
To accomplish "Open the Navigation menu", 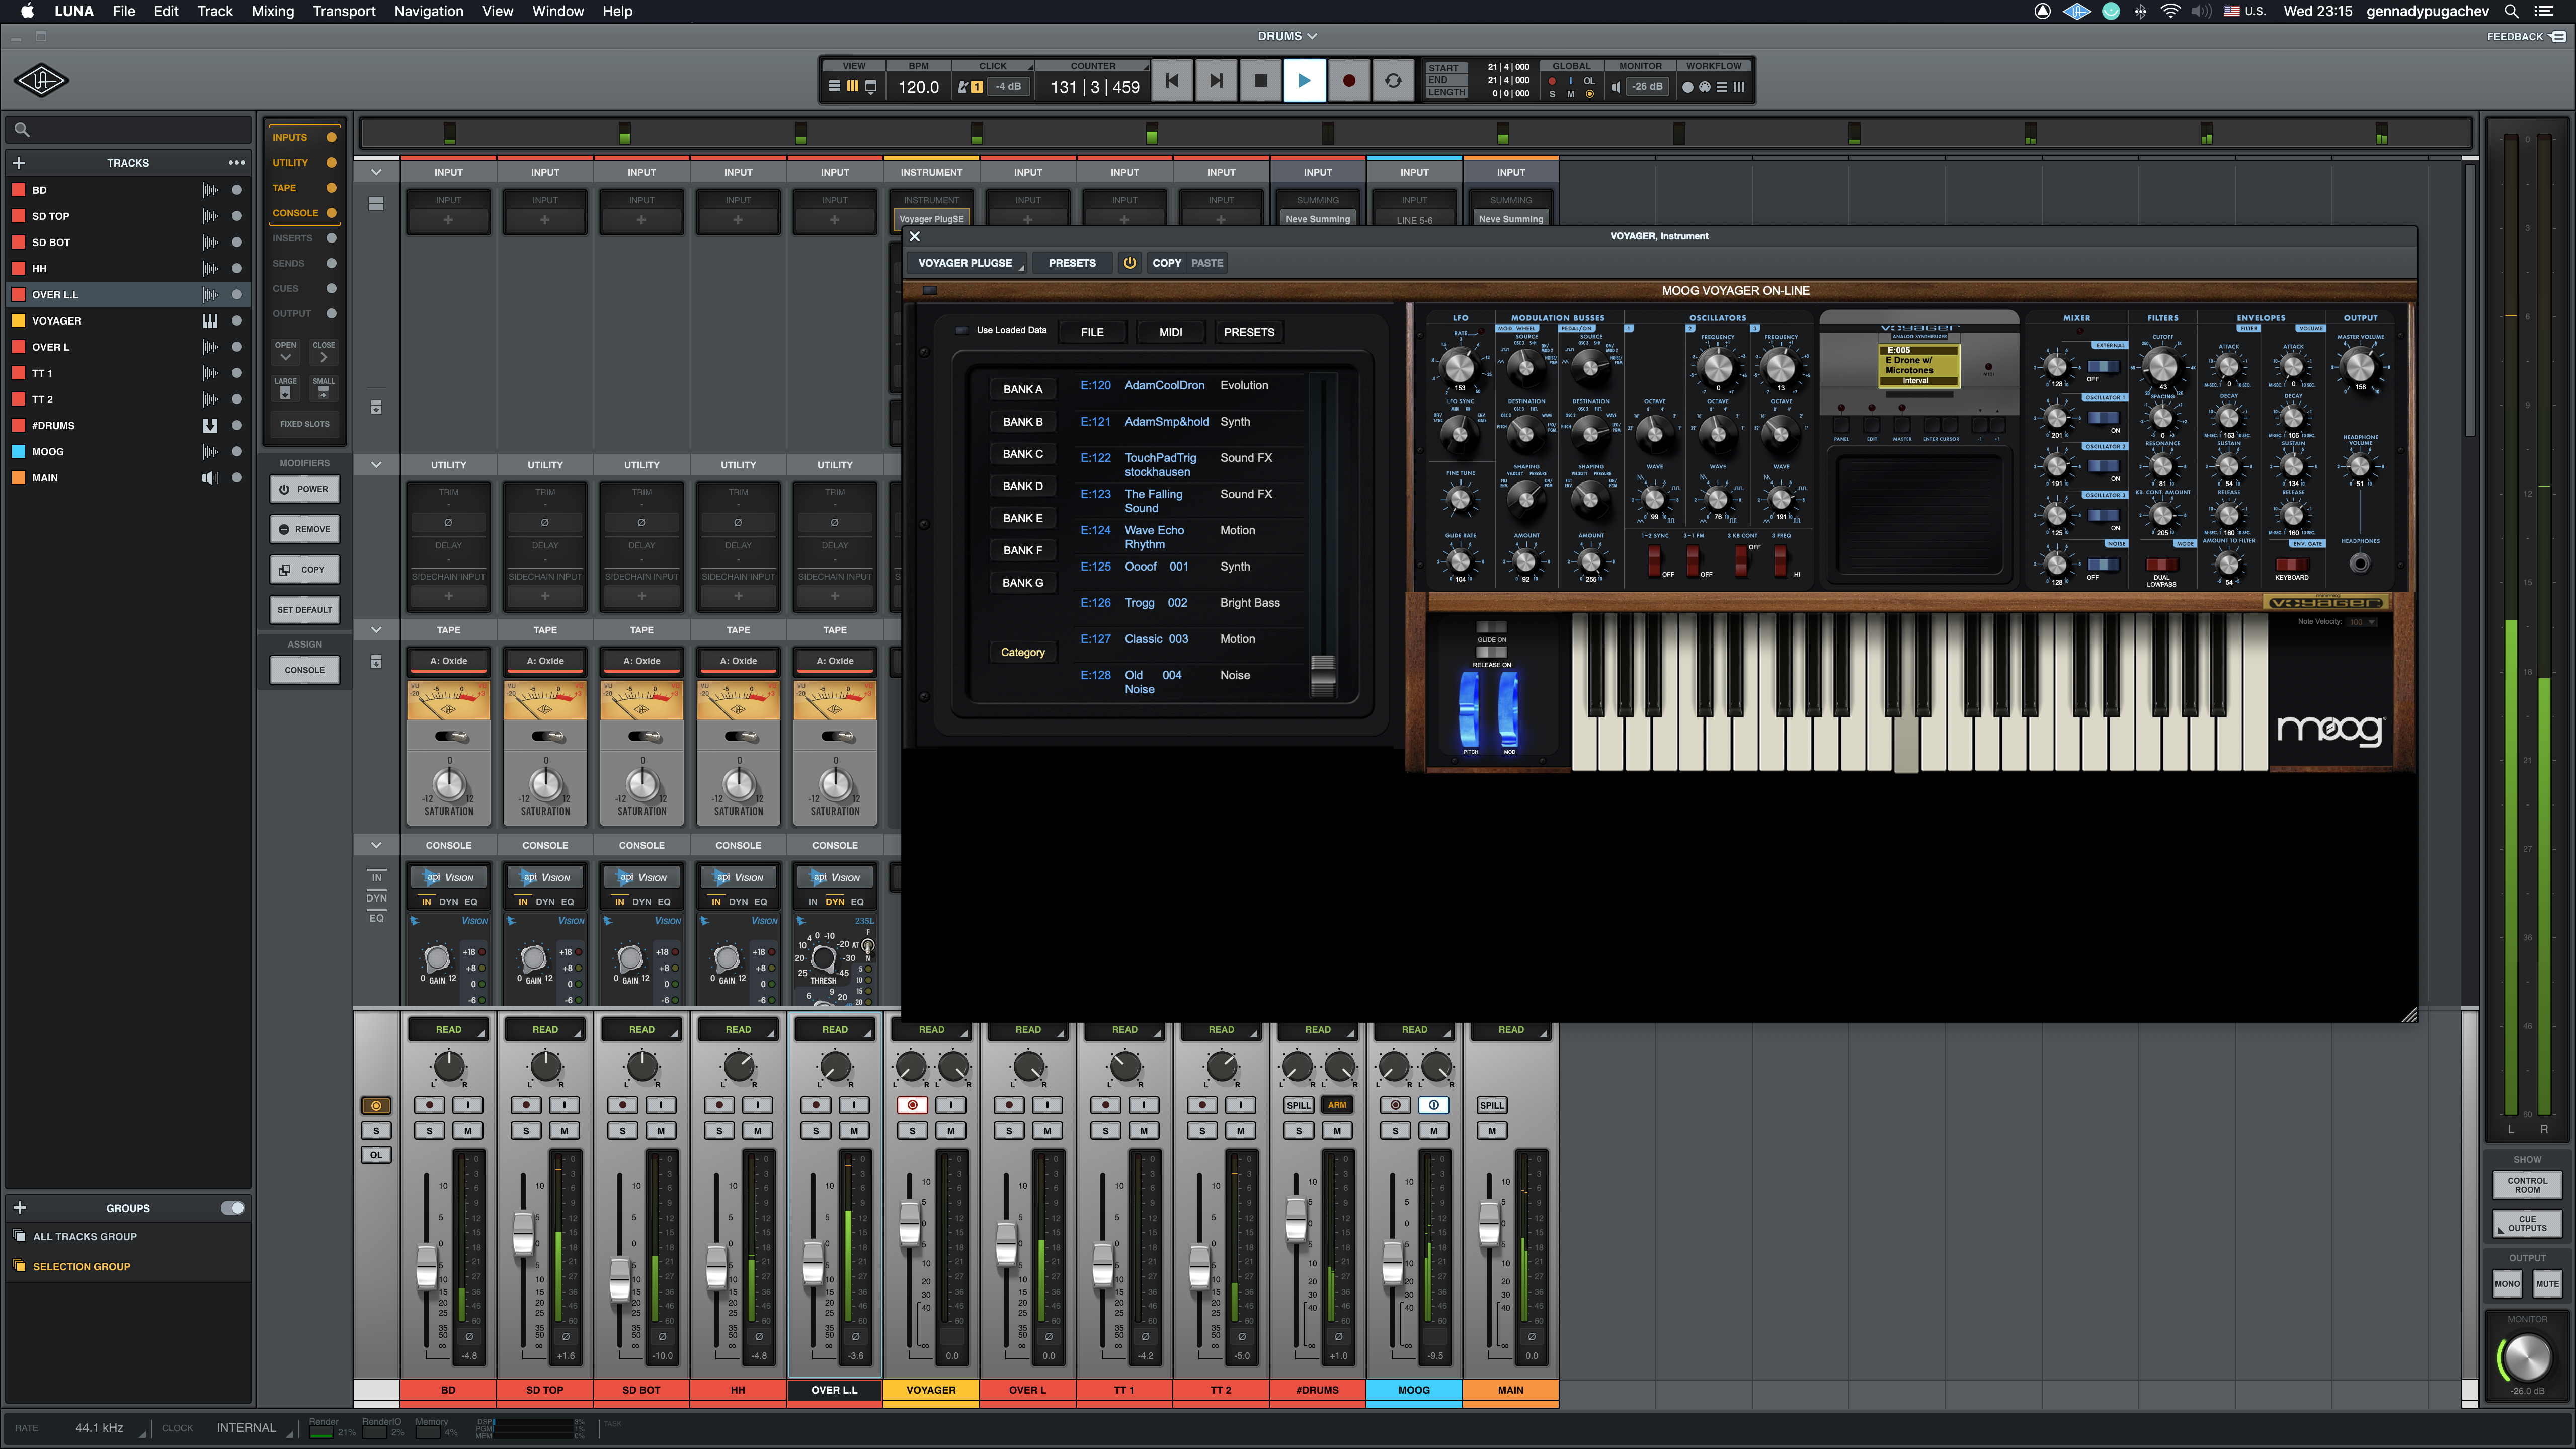I will click(x=428, y=11).
